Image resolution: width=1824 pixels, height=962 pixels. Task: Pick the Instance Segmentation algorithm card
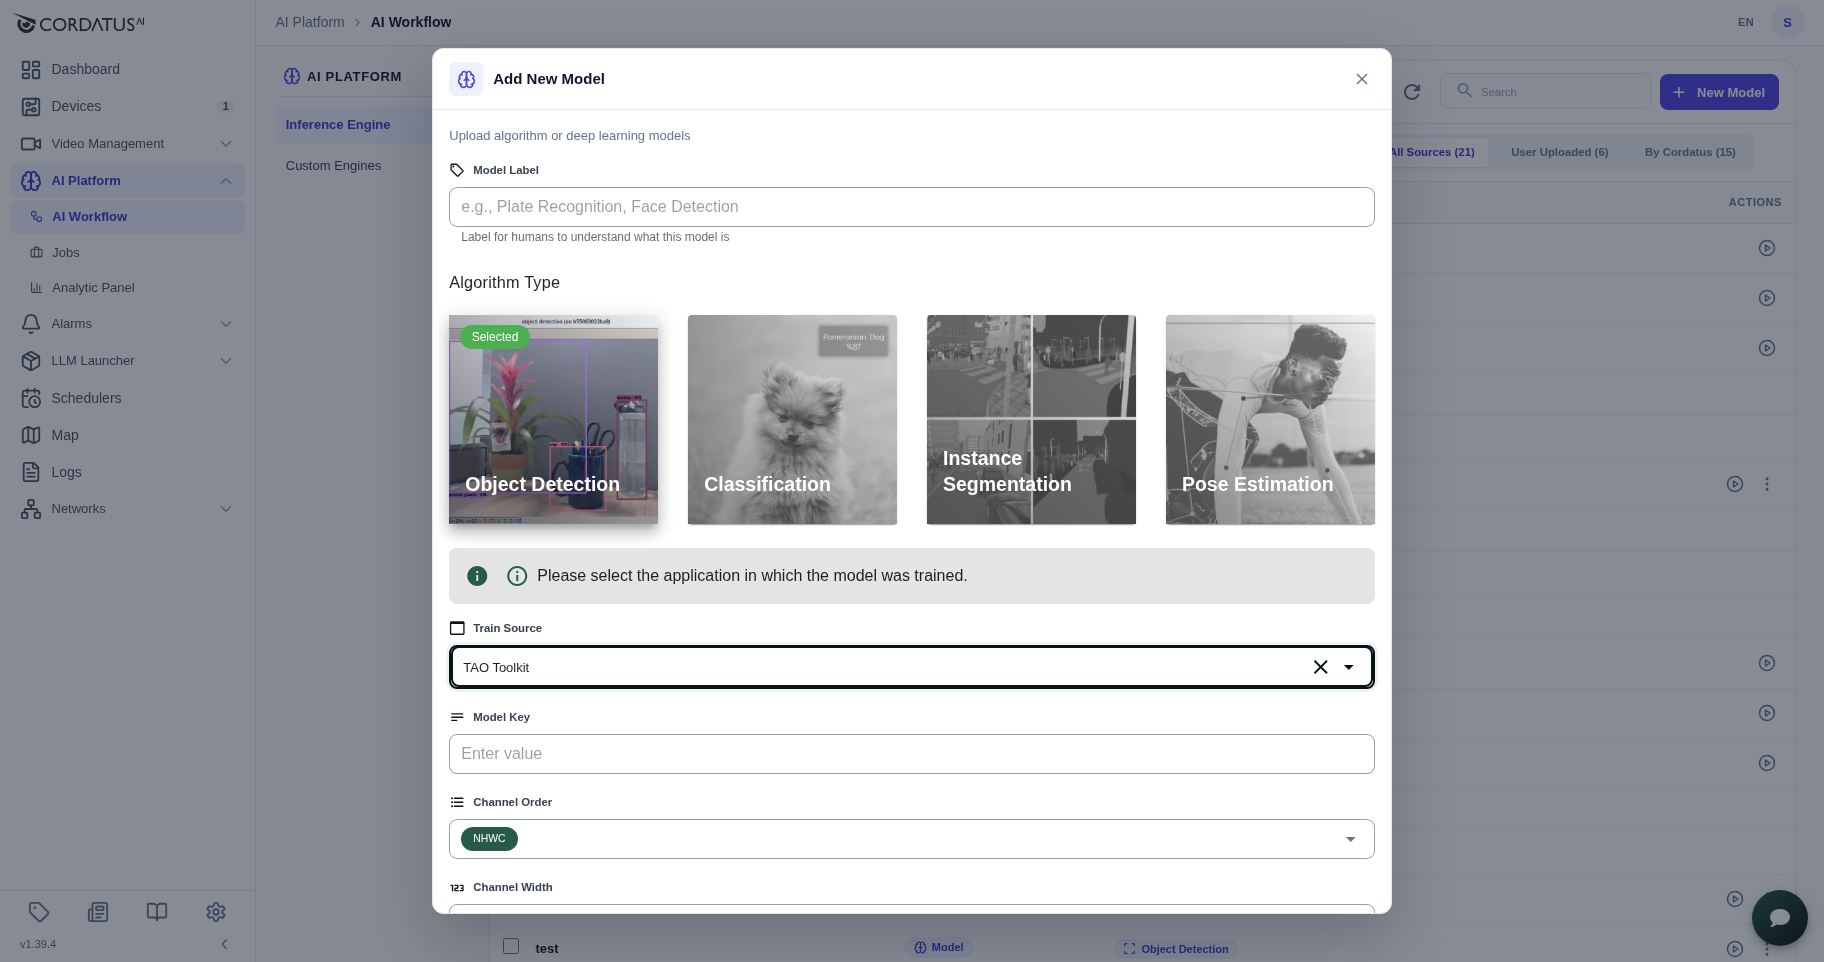pos(1031,420)
